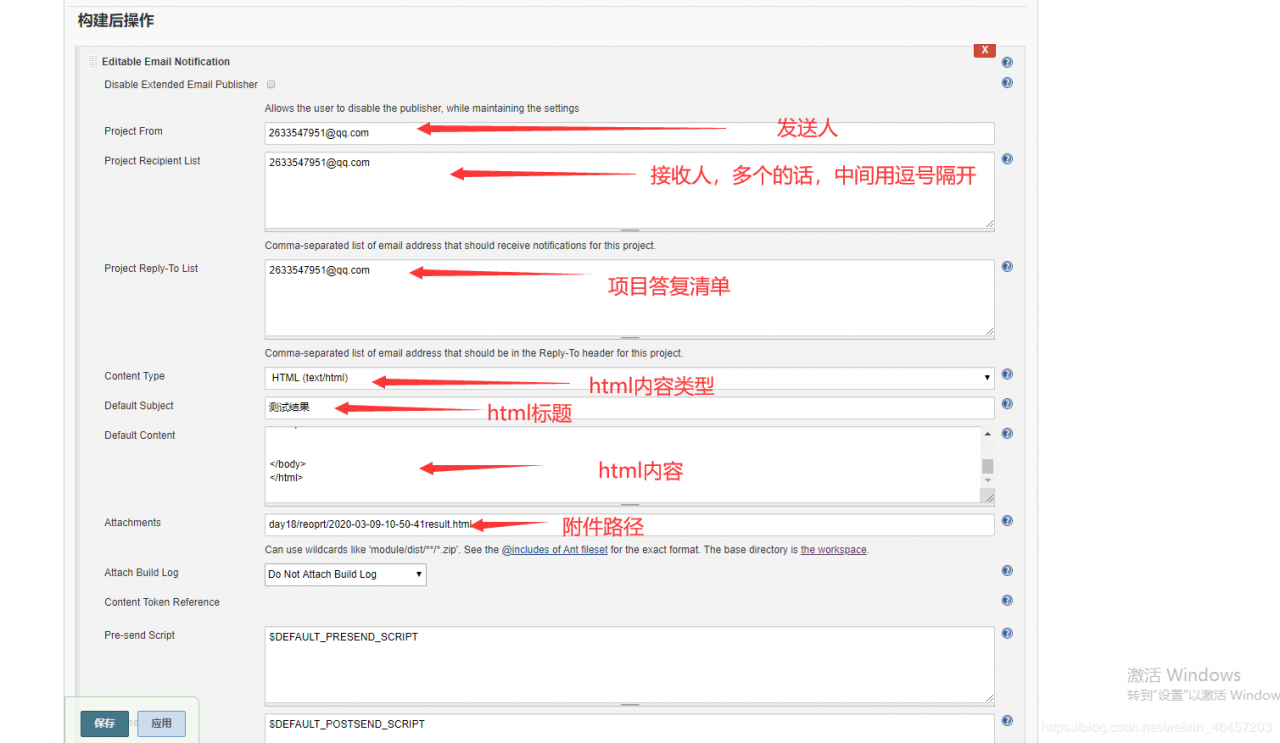1280x743 pixels.
Task: Click the Default Subject field
Action: [x=629, y=408]
